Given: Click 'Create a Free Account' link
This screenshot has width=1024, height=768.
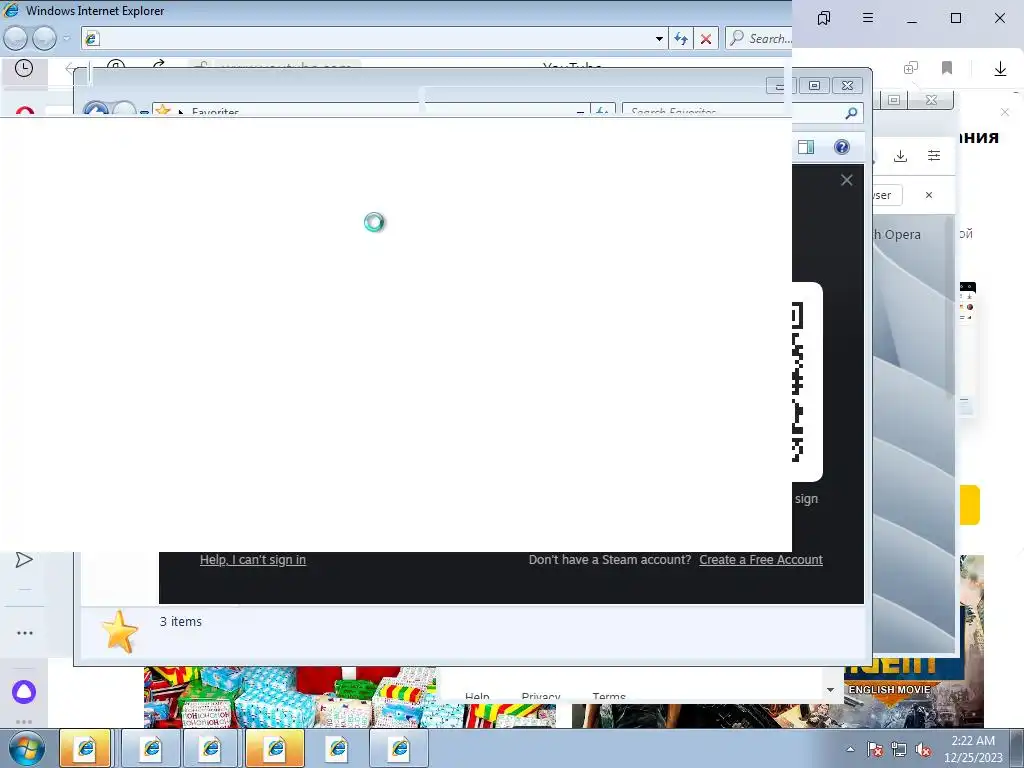Looking at the screenshot, I should pyautogui.click(x=761, y=560).
